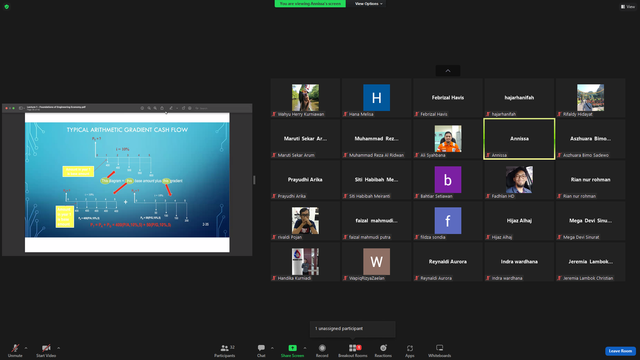Expand video options caret beside Start Video
The height and width of the screenshot is (360, 640).
(x=59, y=348)
